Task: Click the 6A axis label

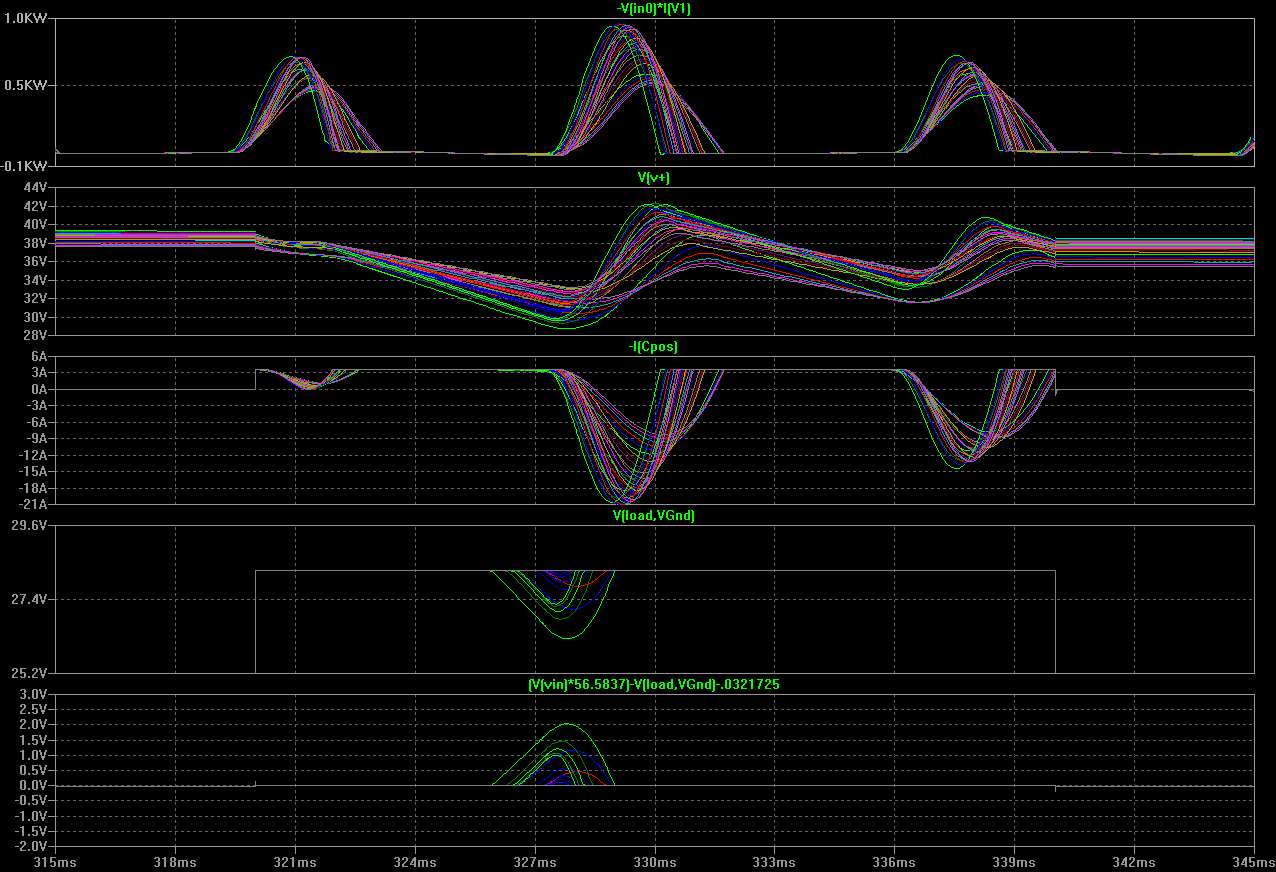Action: coord(39,357)
